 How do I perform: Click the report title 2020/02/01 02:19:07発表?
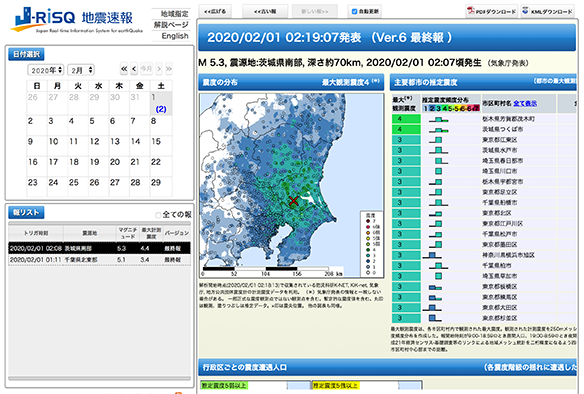click(284, 38)
